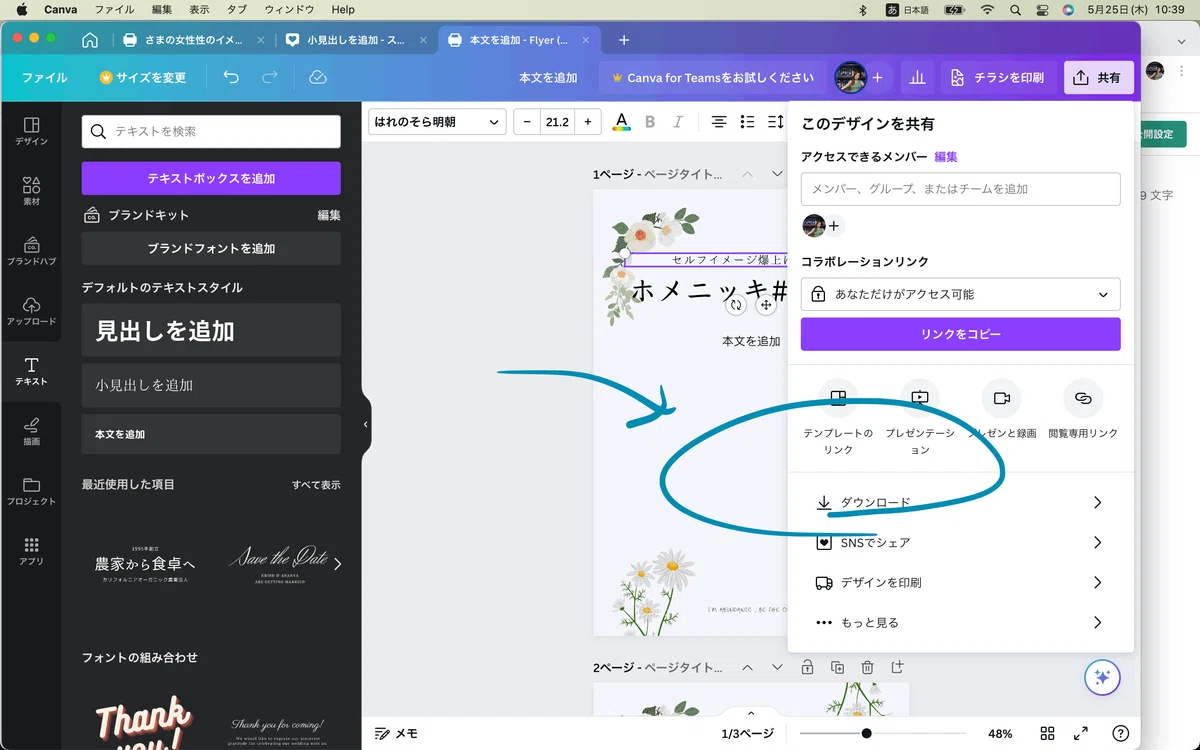Open the line spacing control
1200x750 pixels.
[x=776, y=122]
